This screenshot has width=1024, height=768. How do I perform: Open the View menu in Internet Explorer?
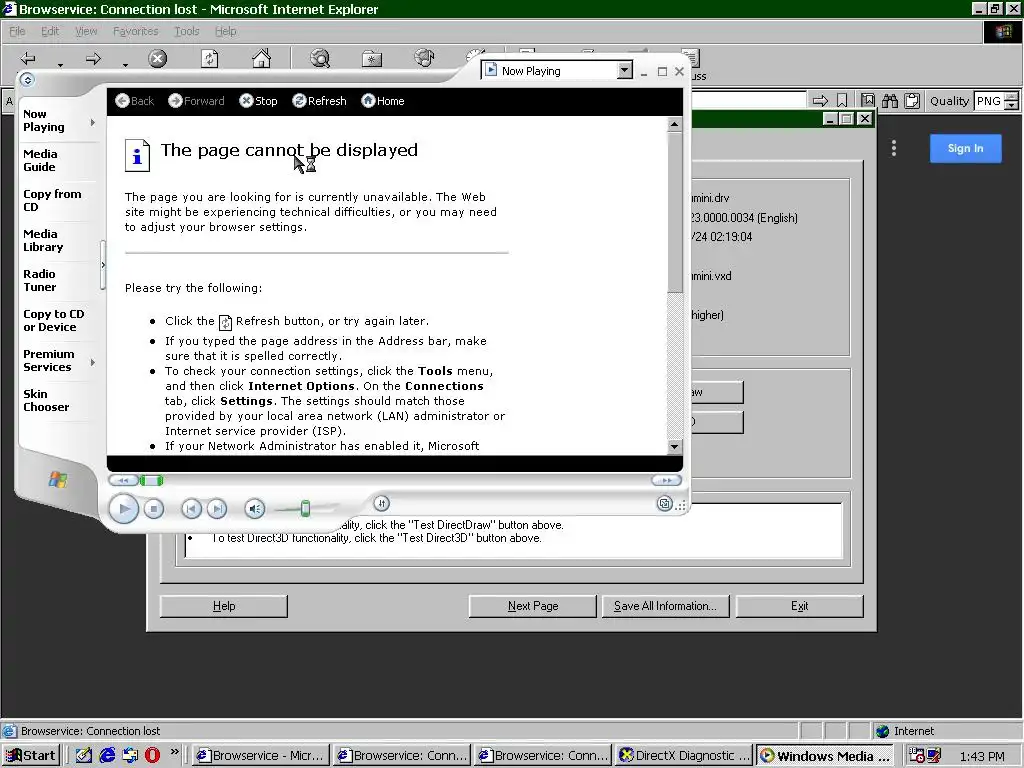coord(86,31)
